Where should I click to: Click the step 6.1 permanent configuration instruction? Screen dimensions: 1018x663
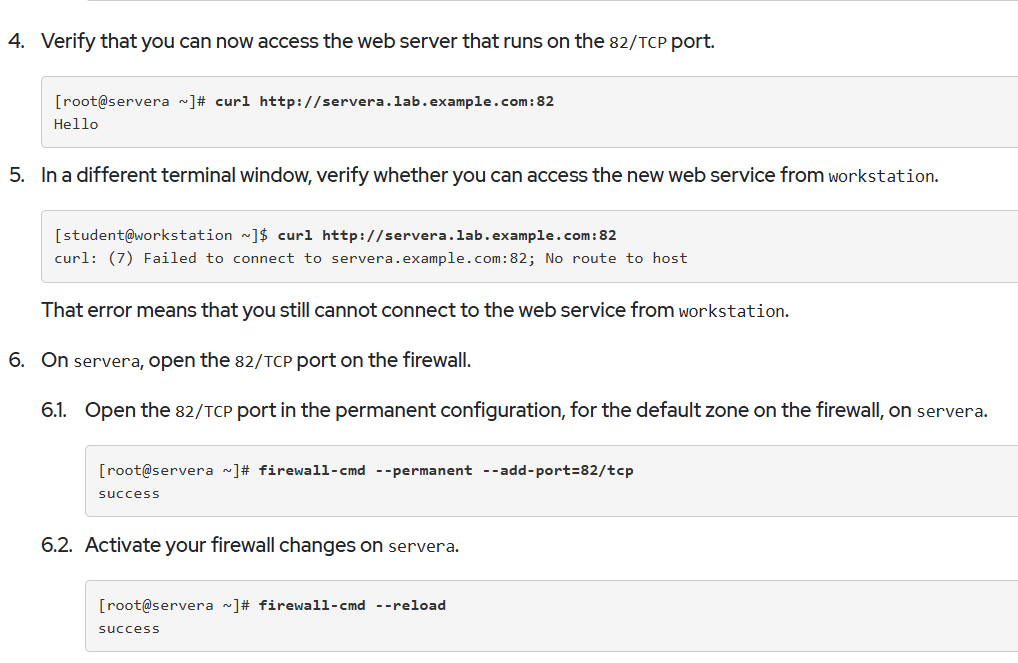click(x=536, y=410)
